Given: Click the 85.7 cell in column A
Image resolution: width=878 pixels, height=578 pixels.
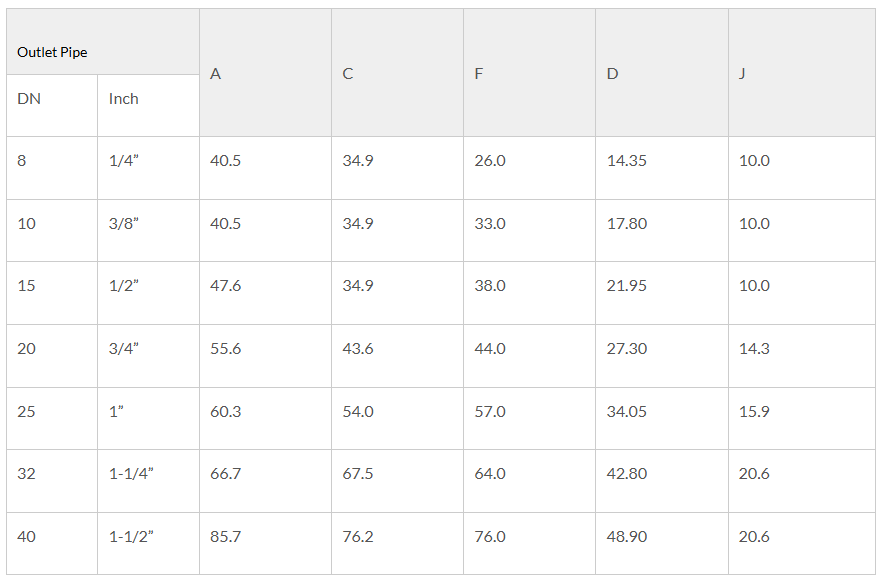Looking at the screenshot, I should (x=265, y=543).
